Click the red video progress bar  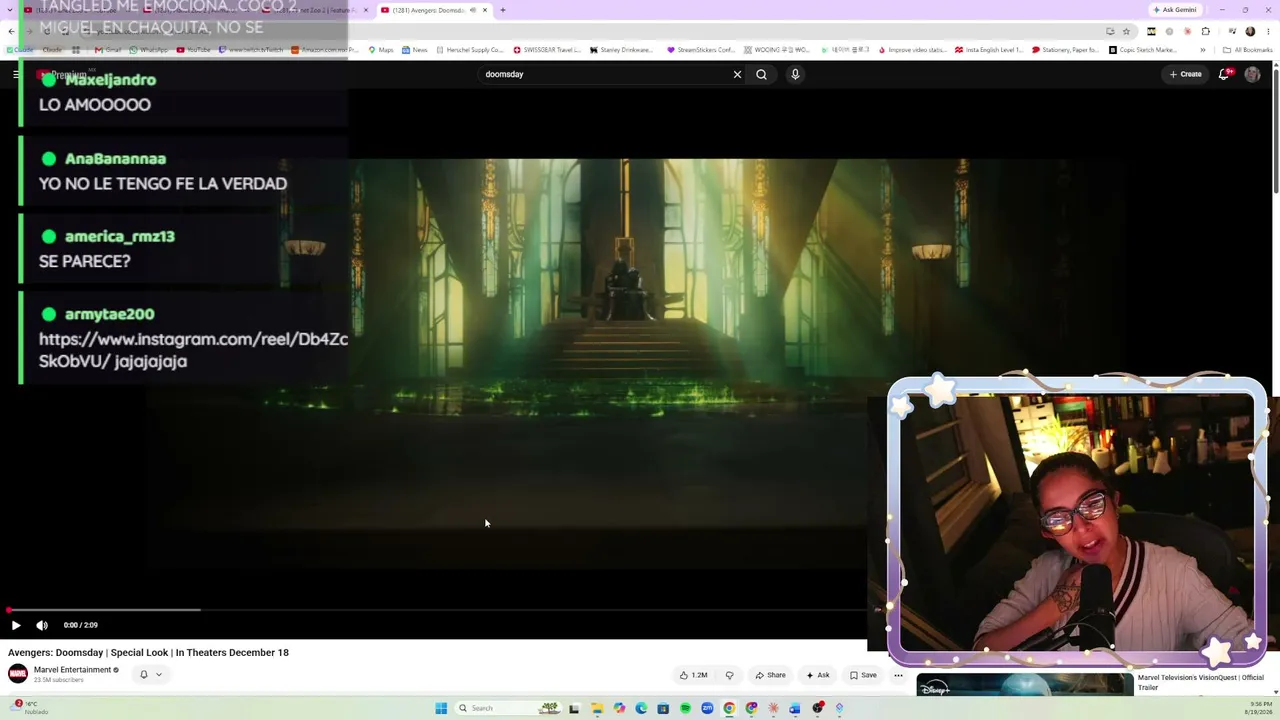[436, 610]
